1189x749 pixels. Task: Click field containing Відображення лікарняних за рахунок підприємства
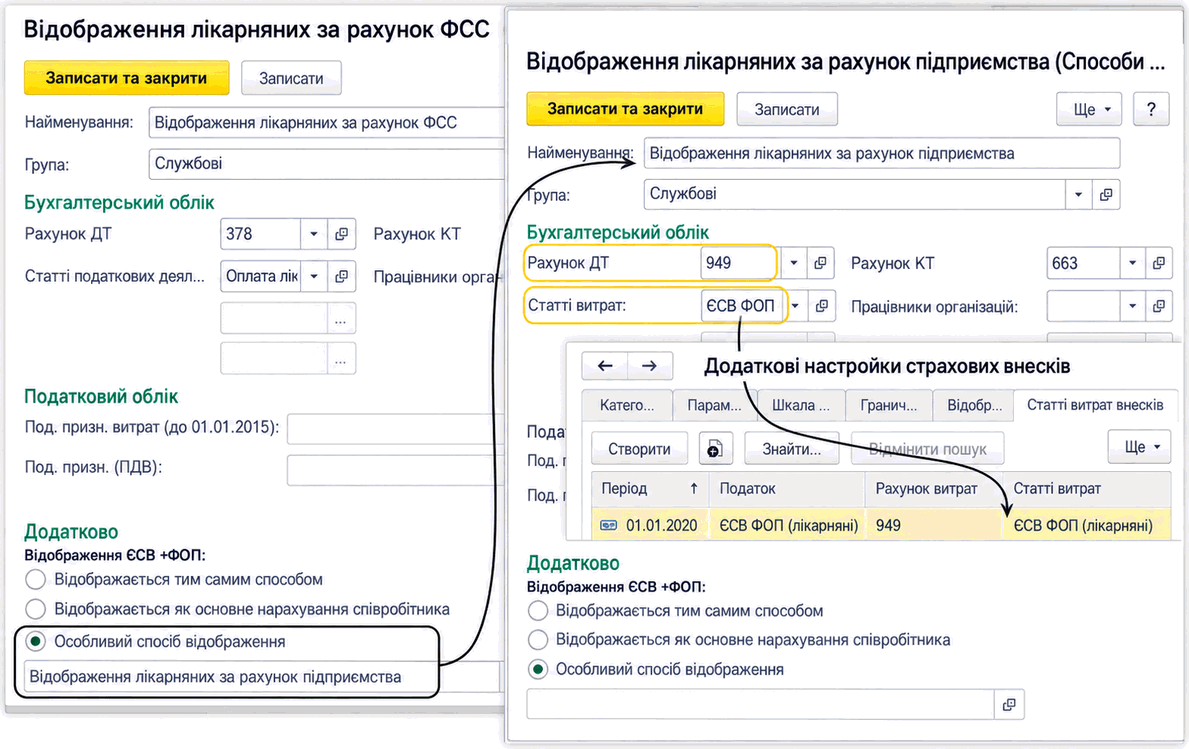click(x=262, y=677)
